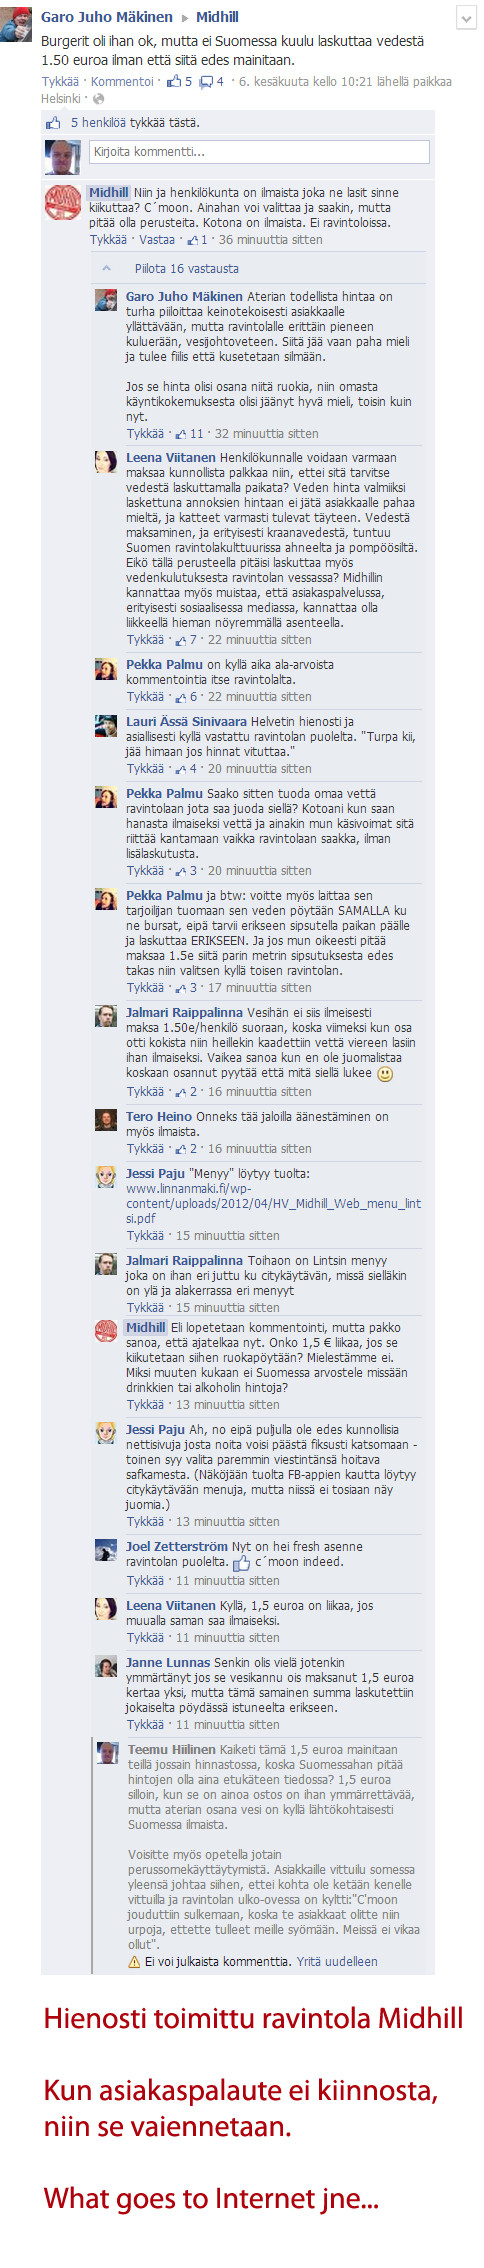
Task: Click the warning icon beside 'Ei voi julkaista kommenttia'
Action: pos(134,1961)
